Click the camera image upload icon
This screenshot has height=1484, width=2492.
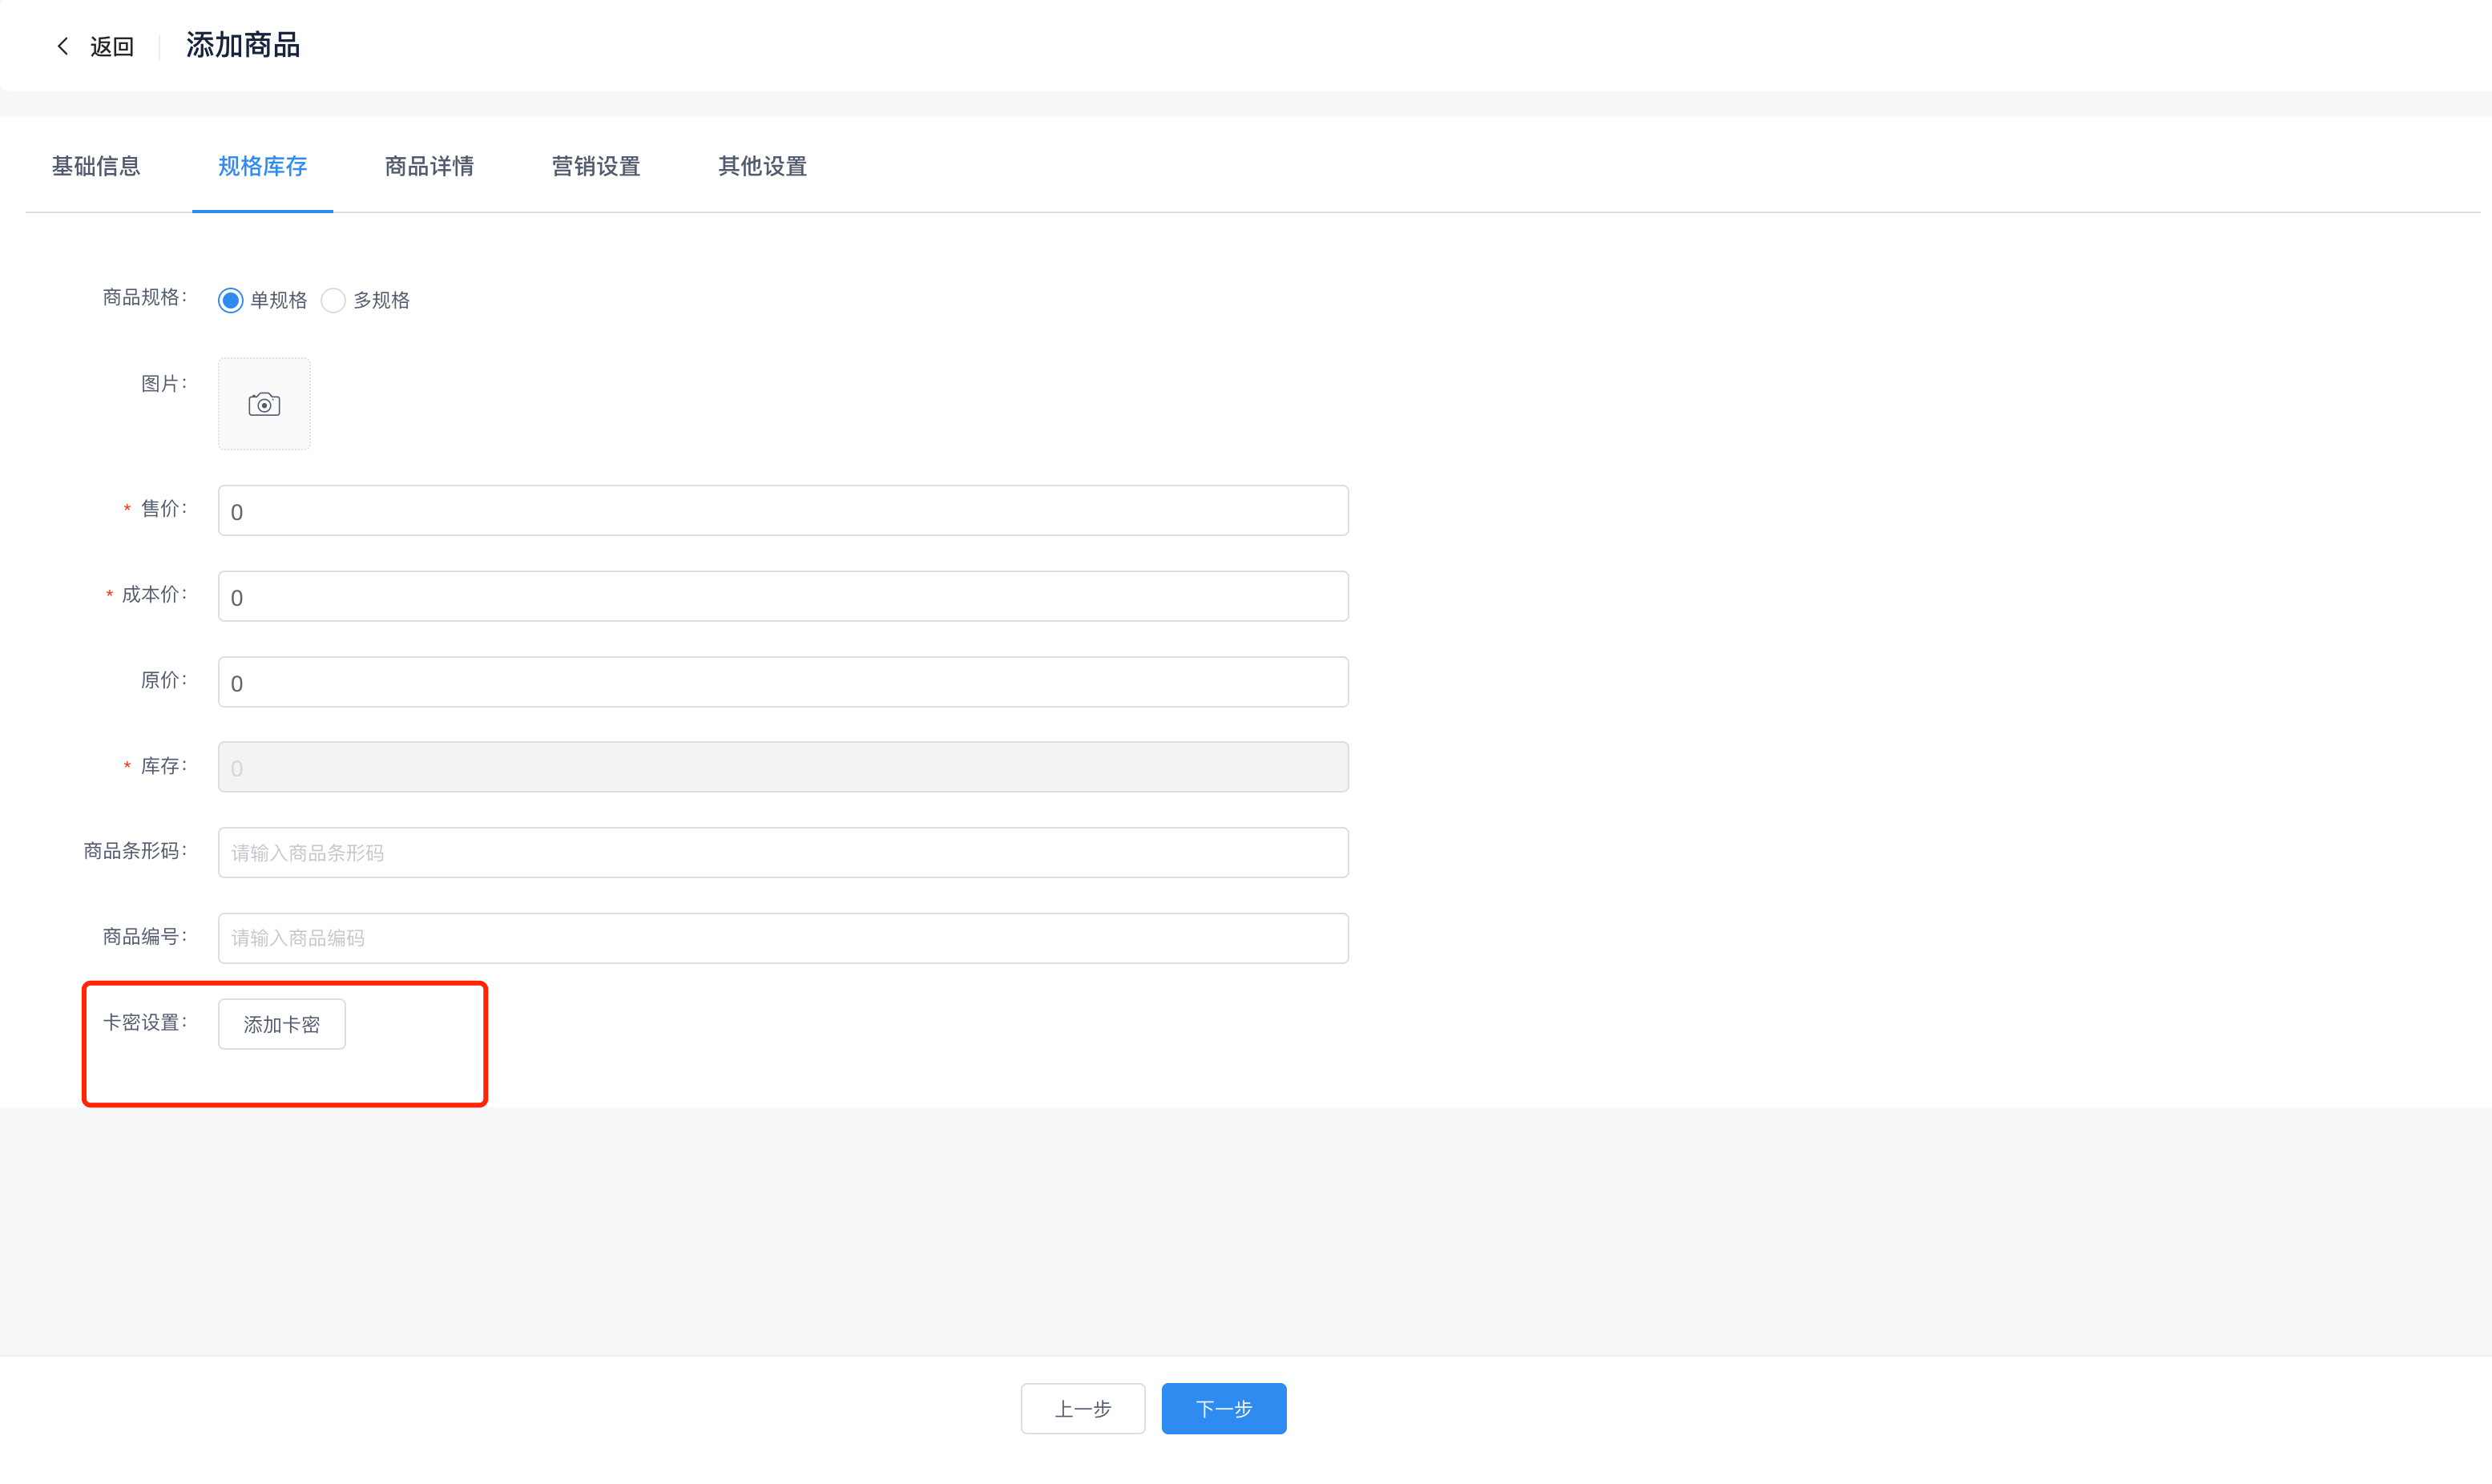[264, 404]
